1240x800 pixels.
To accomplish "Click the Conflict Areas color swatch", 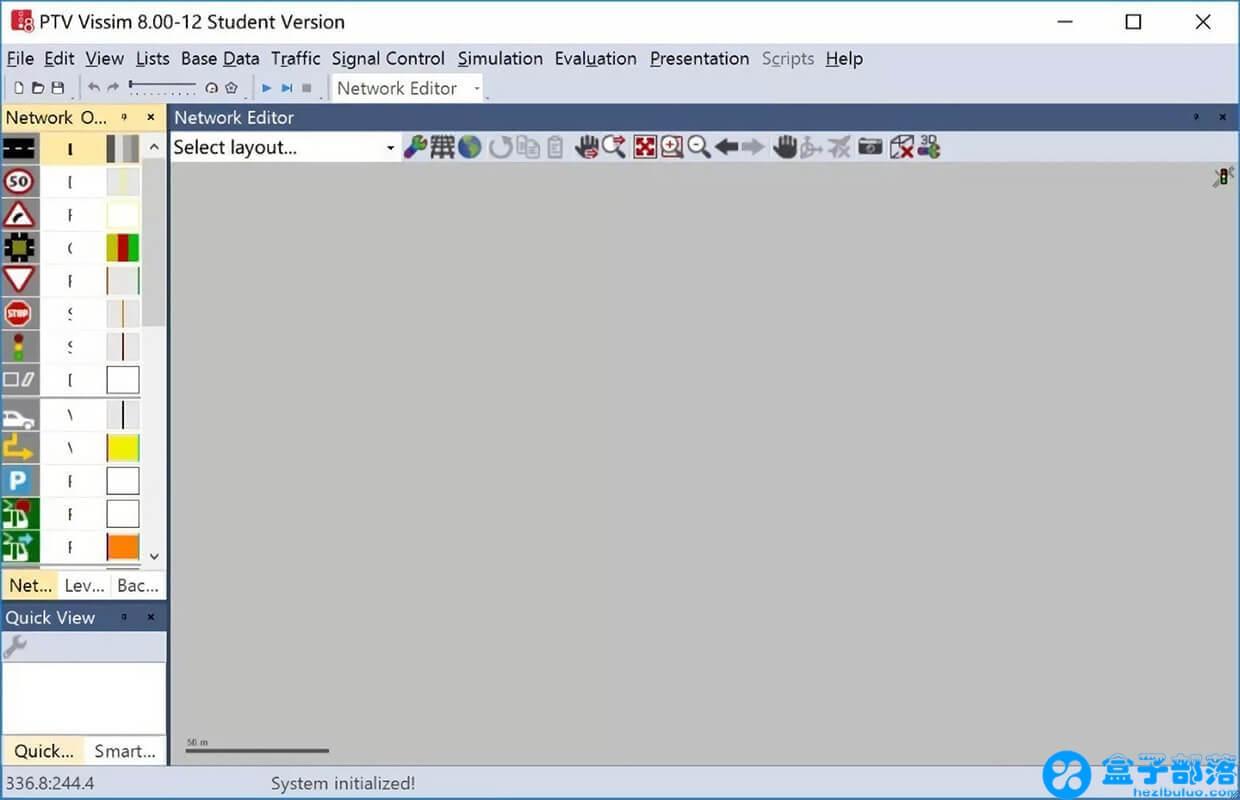I will (123, 248).
